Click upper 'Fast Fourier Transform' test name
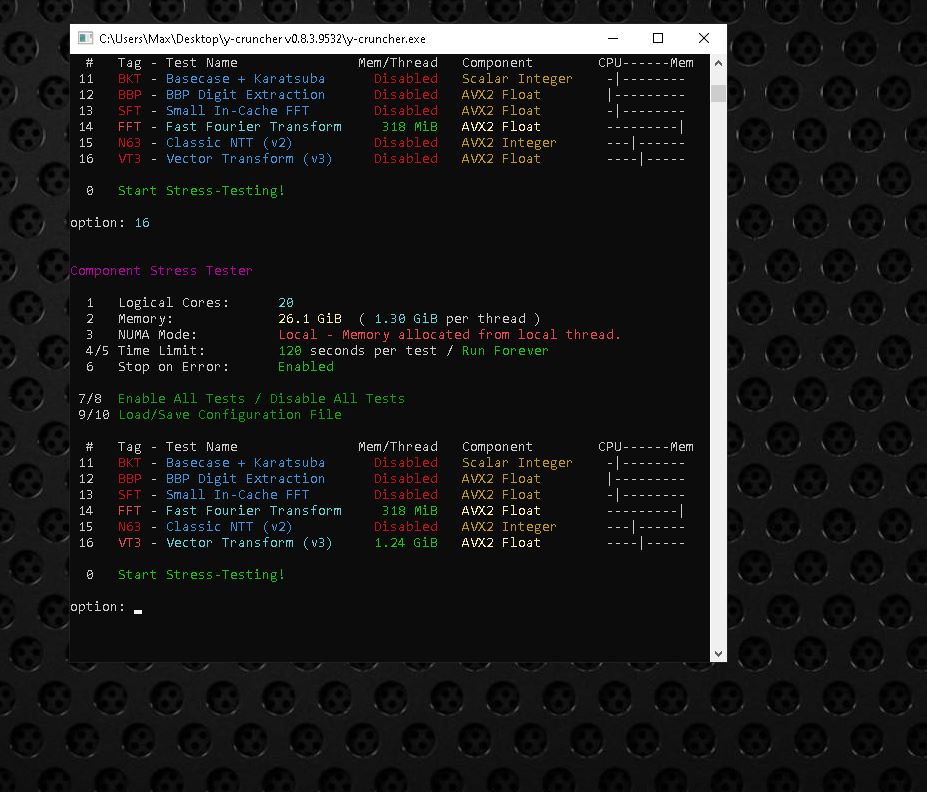The height and width of the screenshot is (792, 927). [254, 126]
